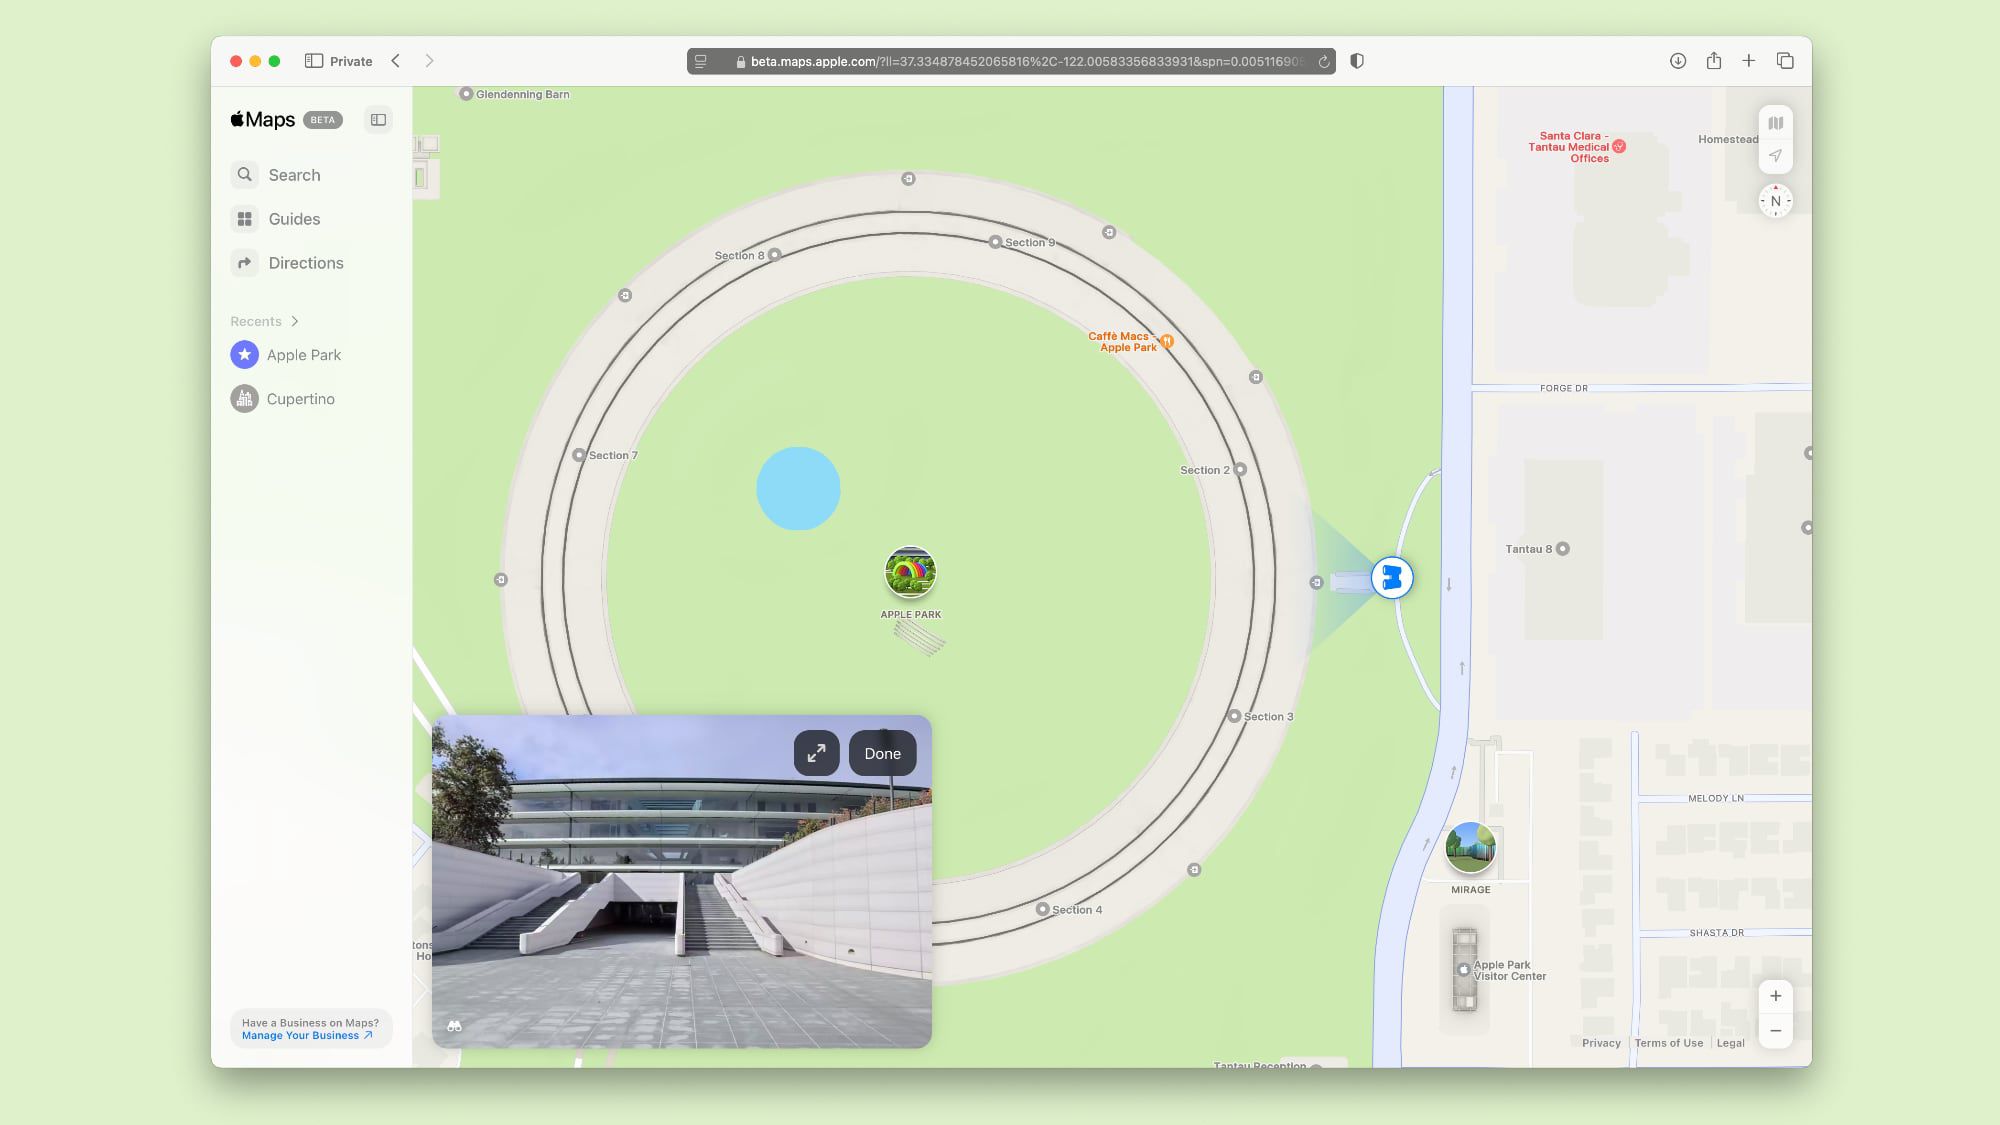Expand the Look Around street view
The height and width of the screenshot is (1125, 2000).
coord(816,753)
